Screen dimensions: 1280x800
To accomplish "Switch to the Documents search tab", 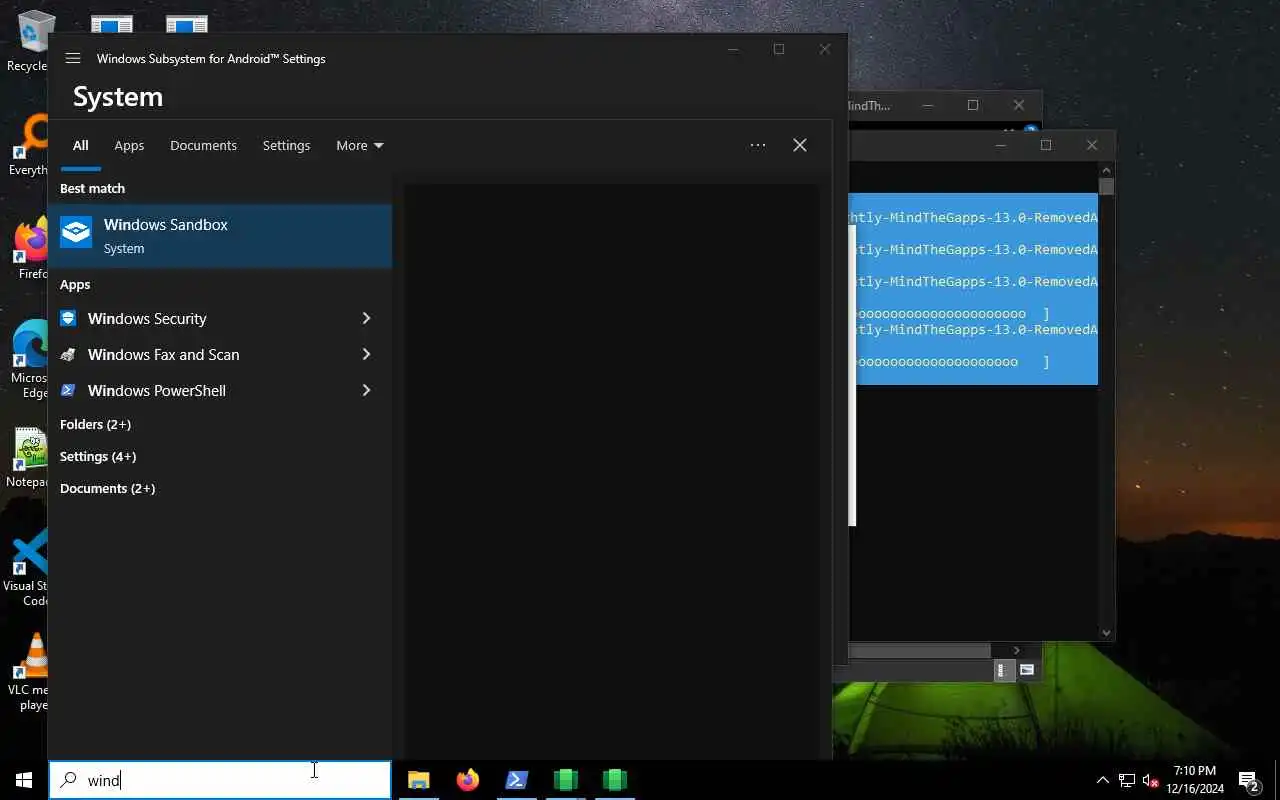I will [x=203, y=146].
